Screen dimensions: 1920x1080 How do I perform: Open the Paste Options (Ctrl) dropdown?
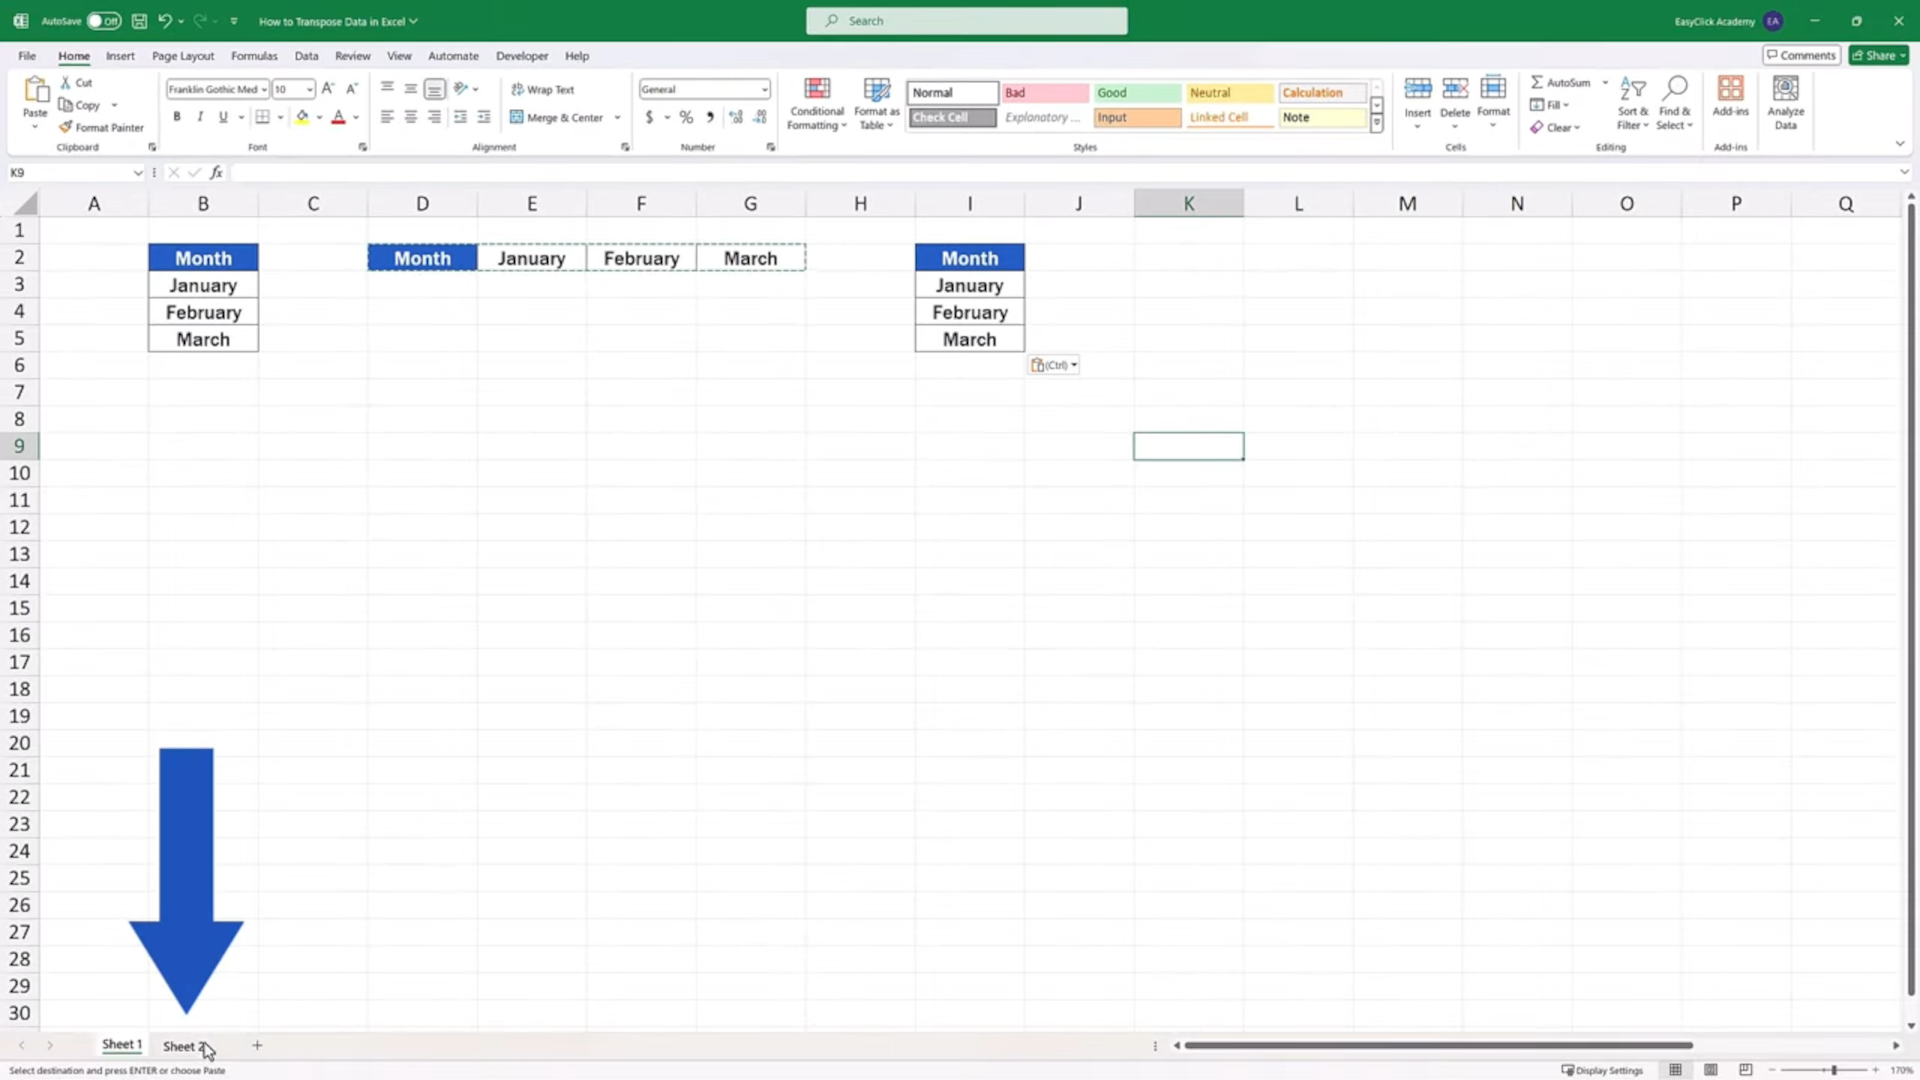pos(1054,365)
